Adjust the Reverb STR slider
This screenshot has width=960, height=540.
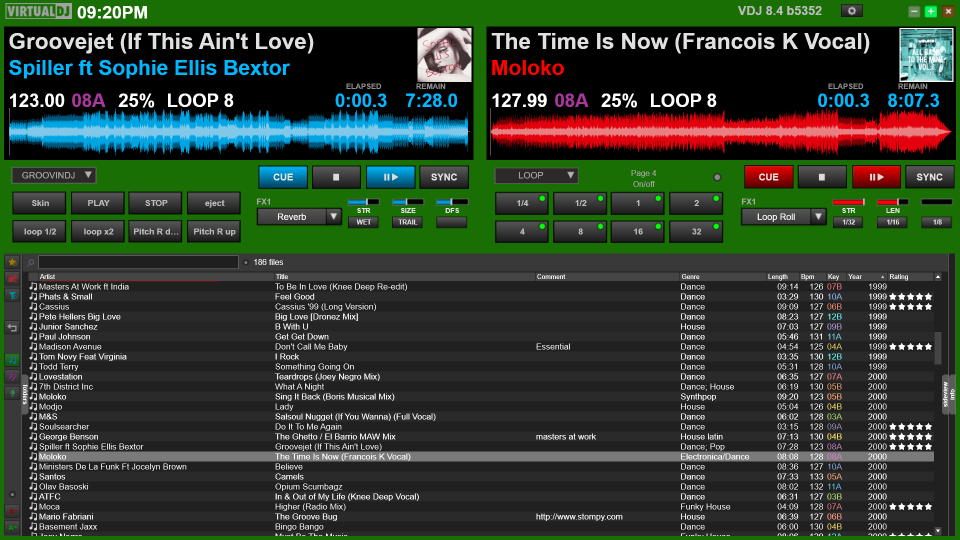click(363, 203)
